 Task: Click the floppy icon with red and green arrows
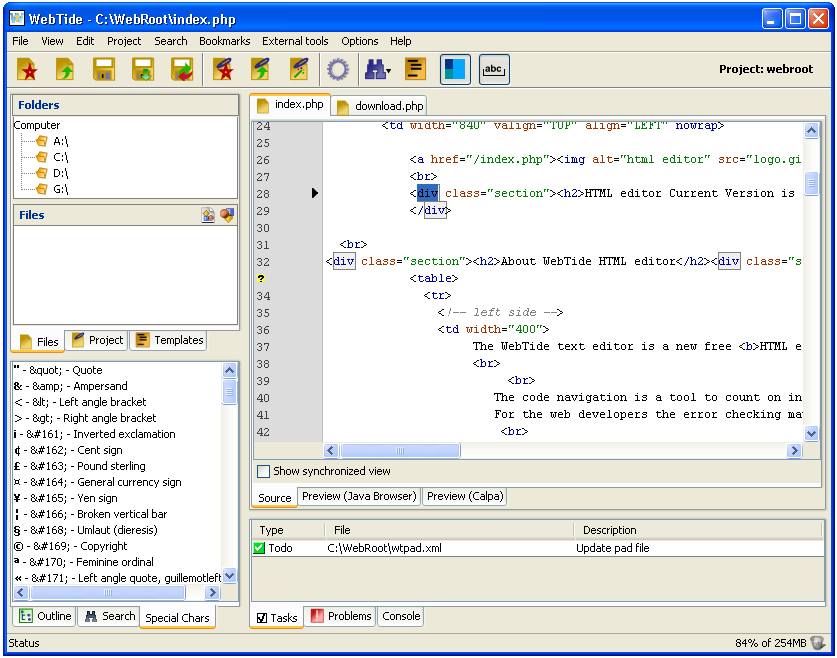(182, 69)
